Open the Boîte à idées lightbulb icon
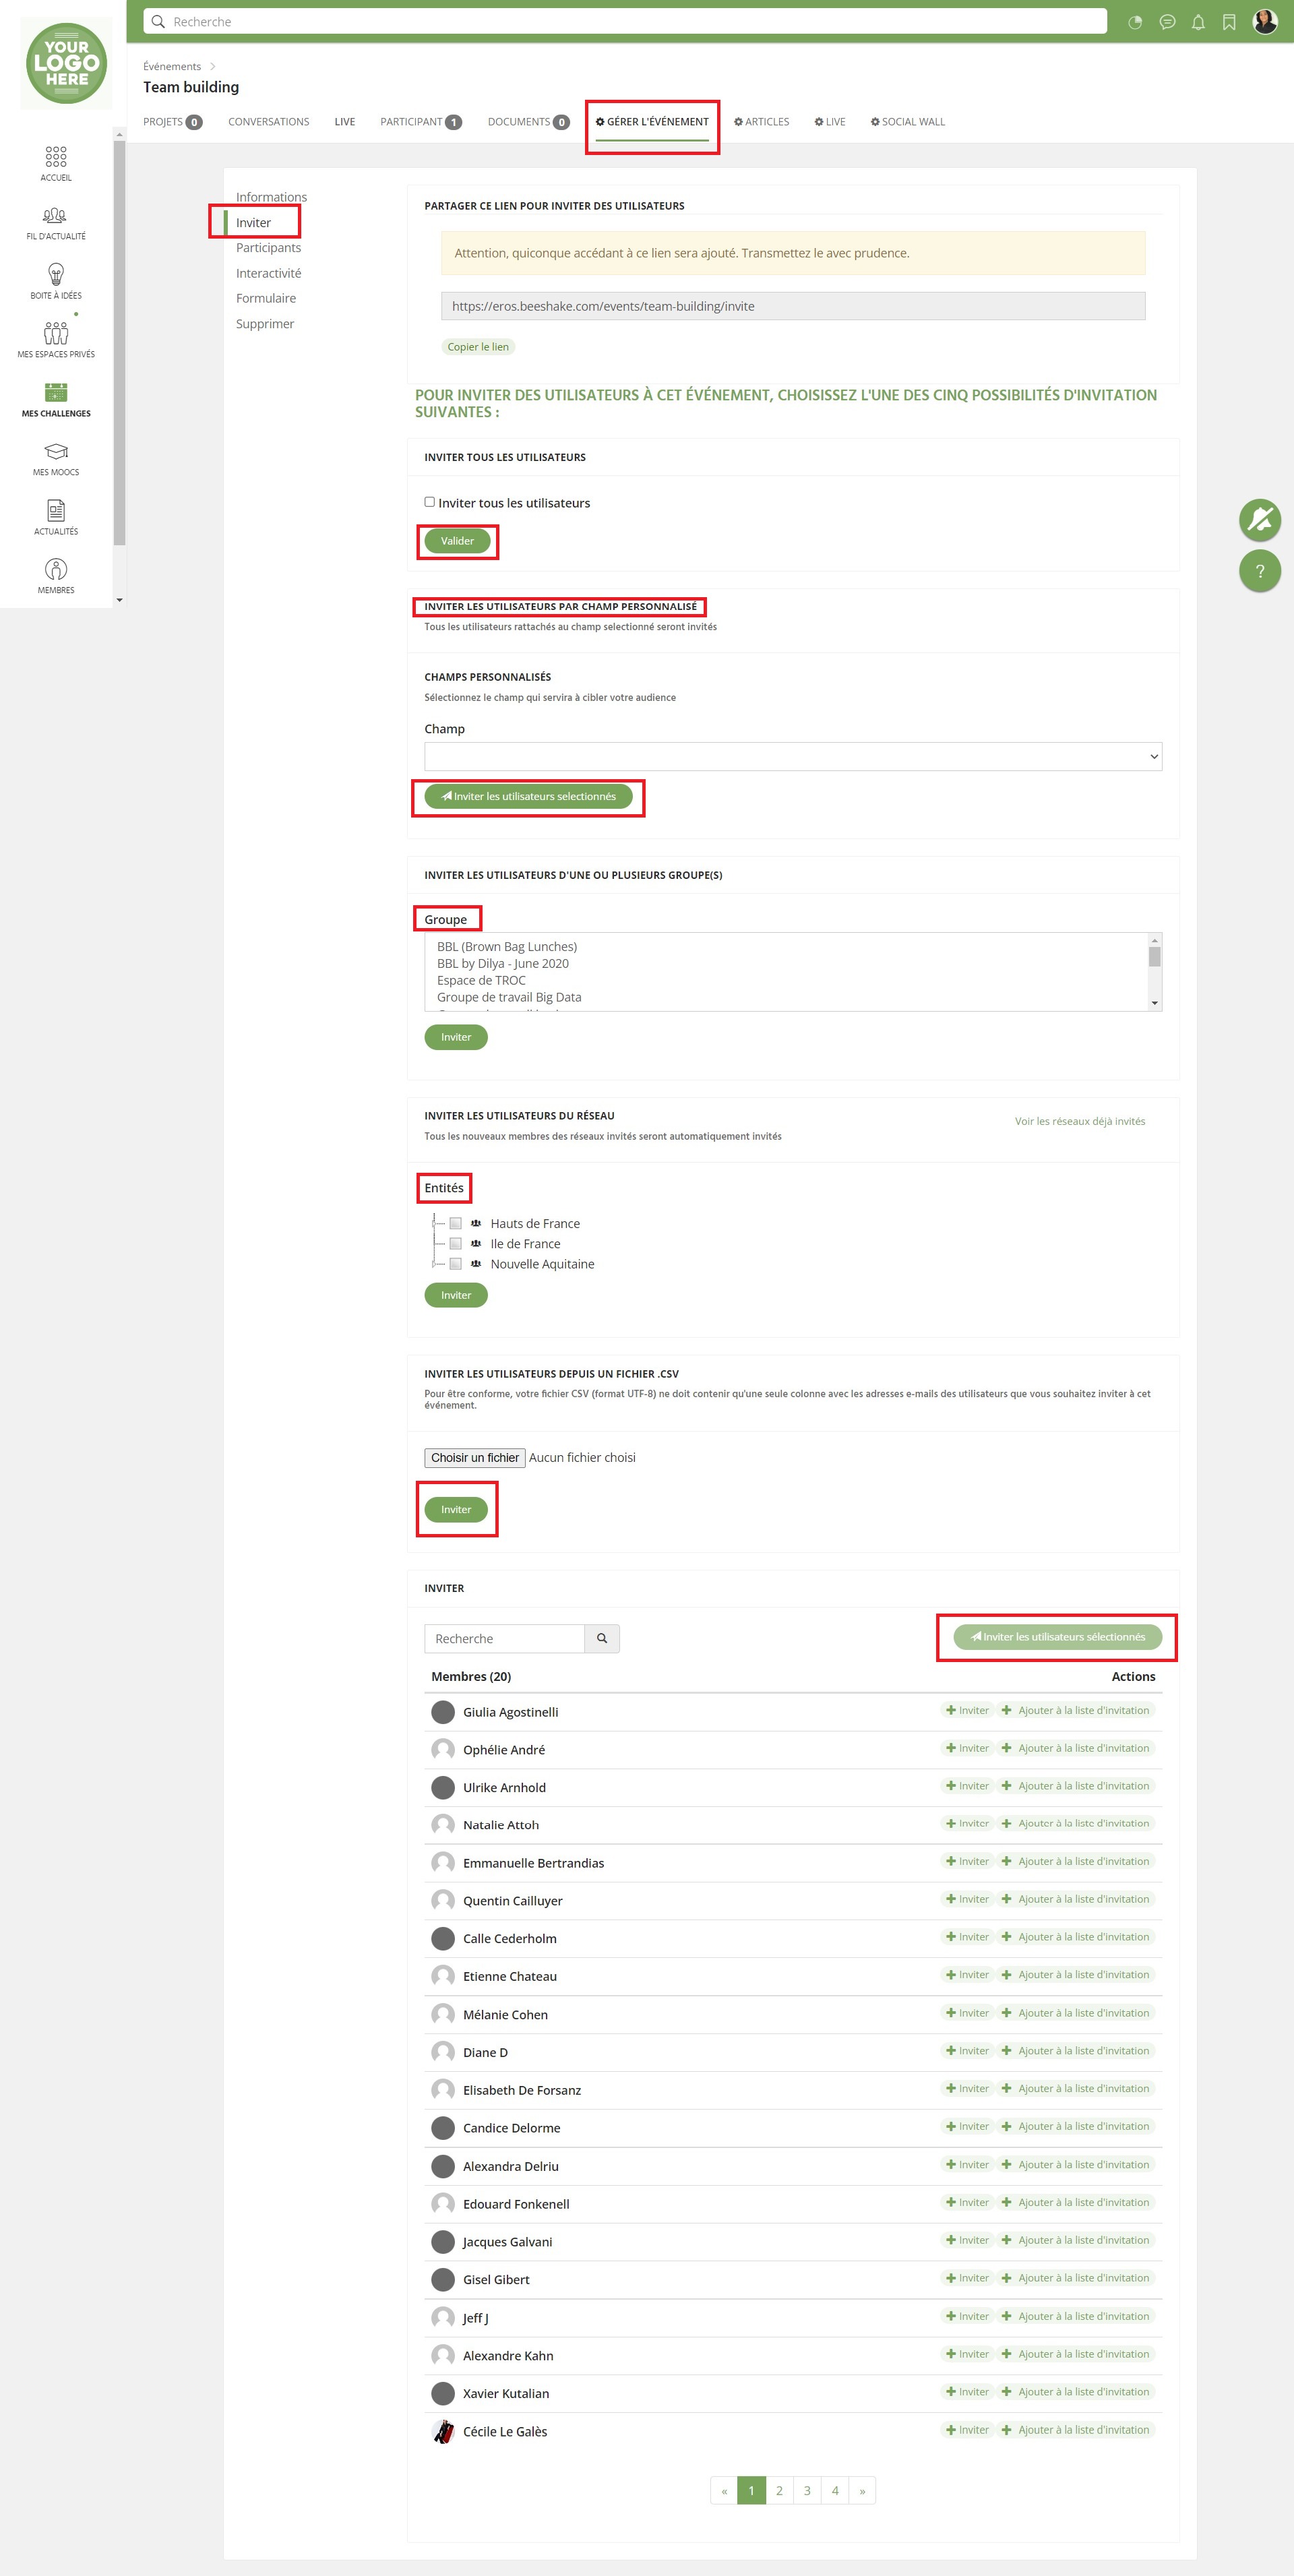 click(x=56, y=274)
